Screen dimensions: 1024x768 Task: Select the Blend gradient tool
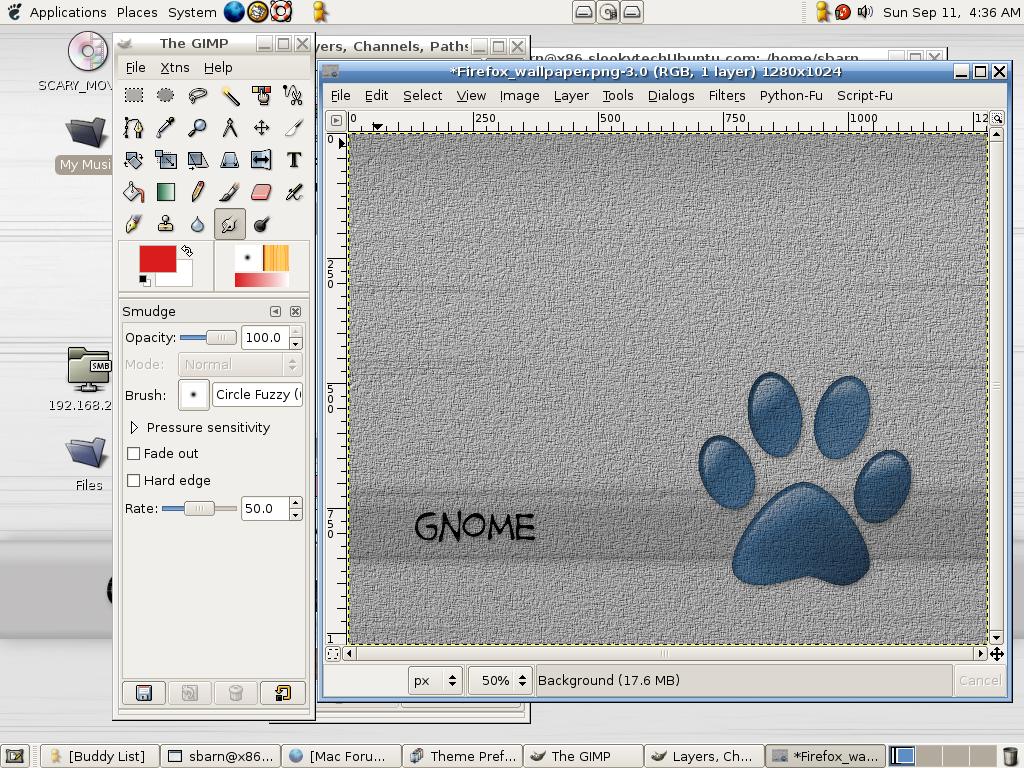166,192
